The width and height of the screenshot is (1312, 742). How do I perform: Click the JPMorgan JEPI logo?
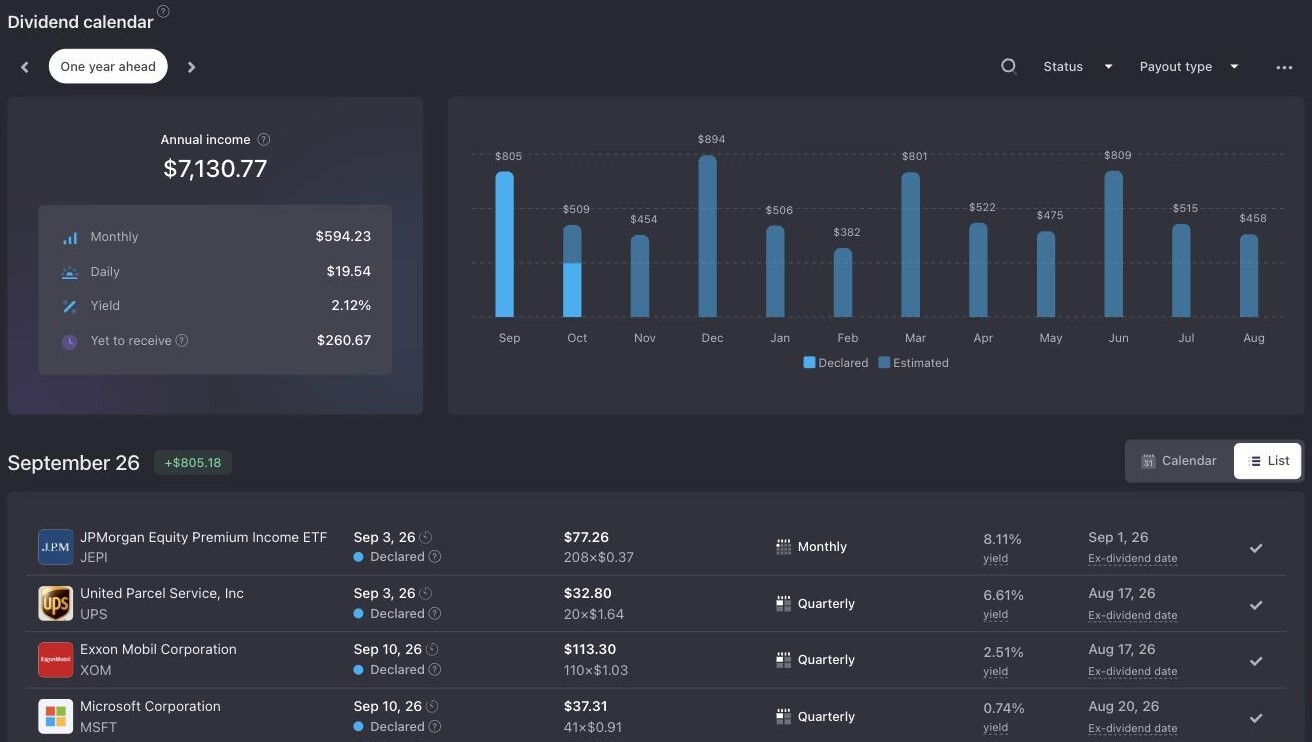(x=55, y=547)
